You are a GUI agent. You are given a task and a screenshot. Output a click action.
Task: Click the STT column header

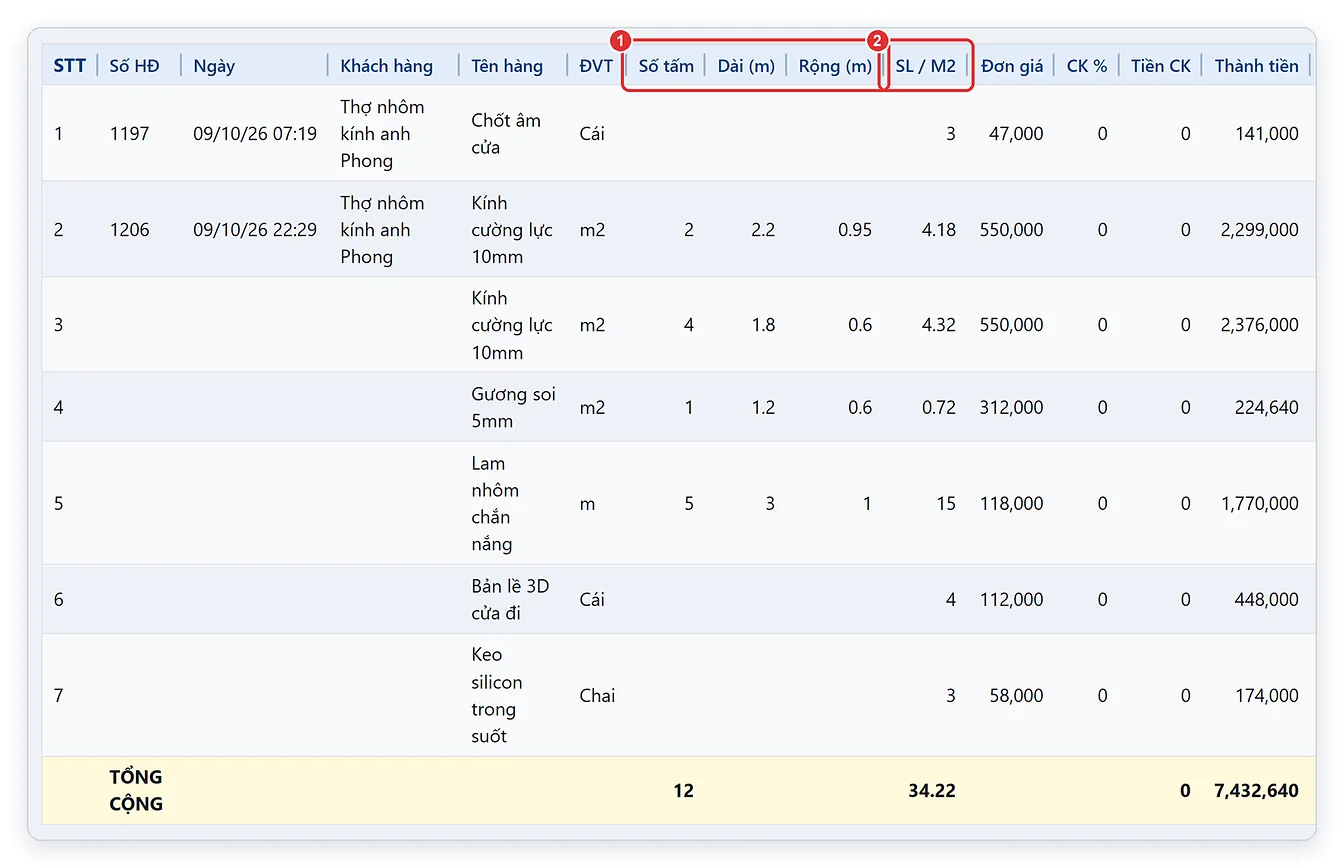70,66
